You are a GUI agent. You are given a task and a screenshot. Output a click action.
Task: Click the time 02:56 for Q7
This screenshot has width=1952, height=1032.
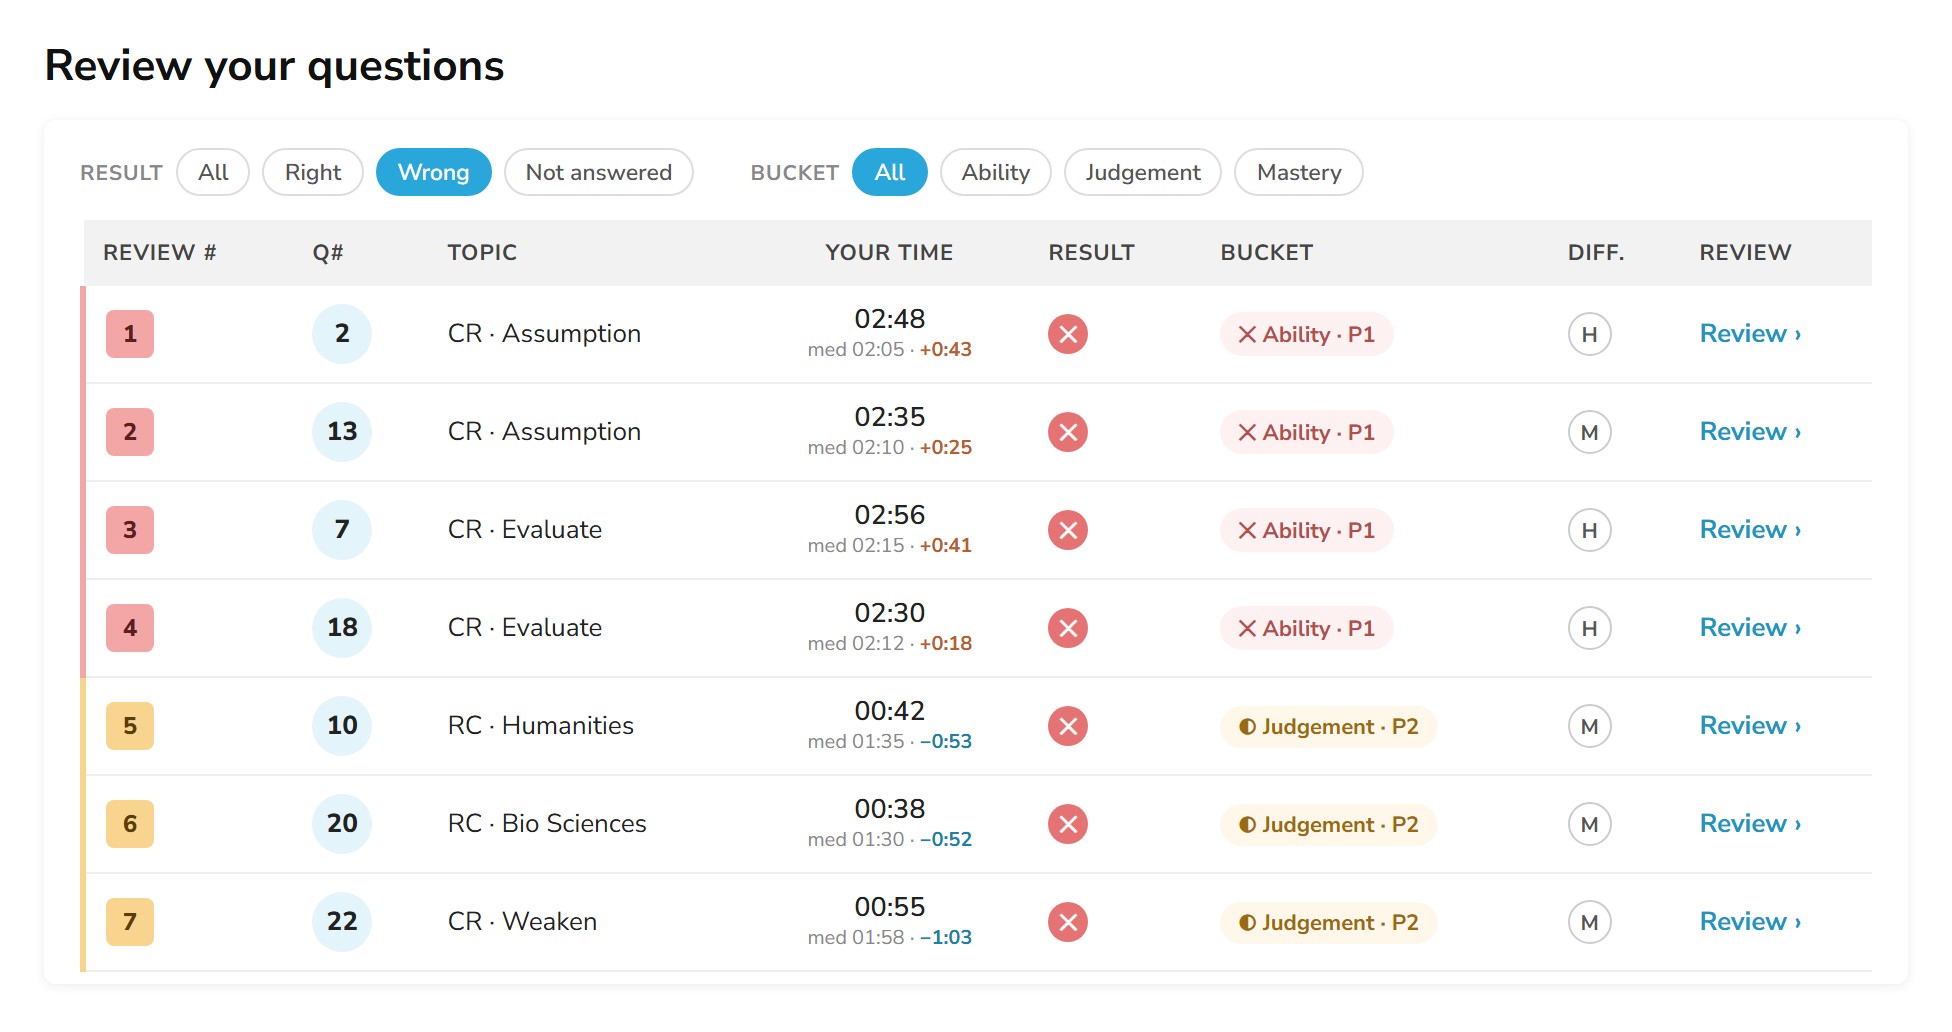pos(889,515)
